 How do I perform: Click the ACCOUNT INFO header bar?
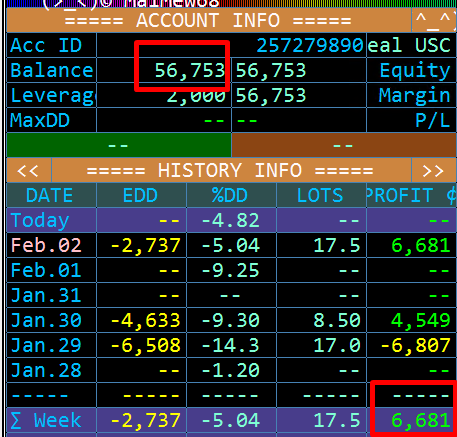tap(209, 21)
